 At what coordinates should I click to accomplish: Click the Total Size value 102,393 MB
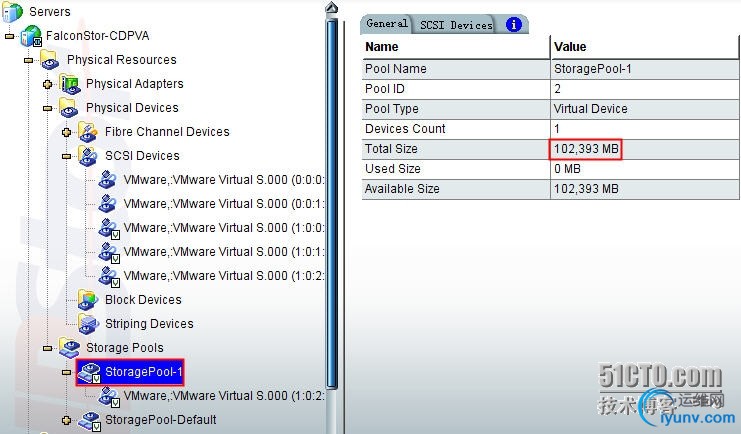pyautogui.click(x=586, y=149)
